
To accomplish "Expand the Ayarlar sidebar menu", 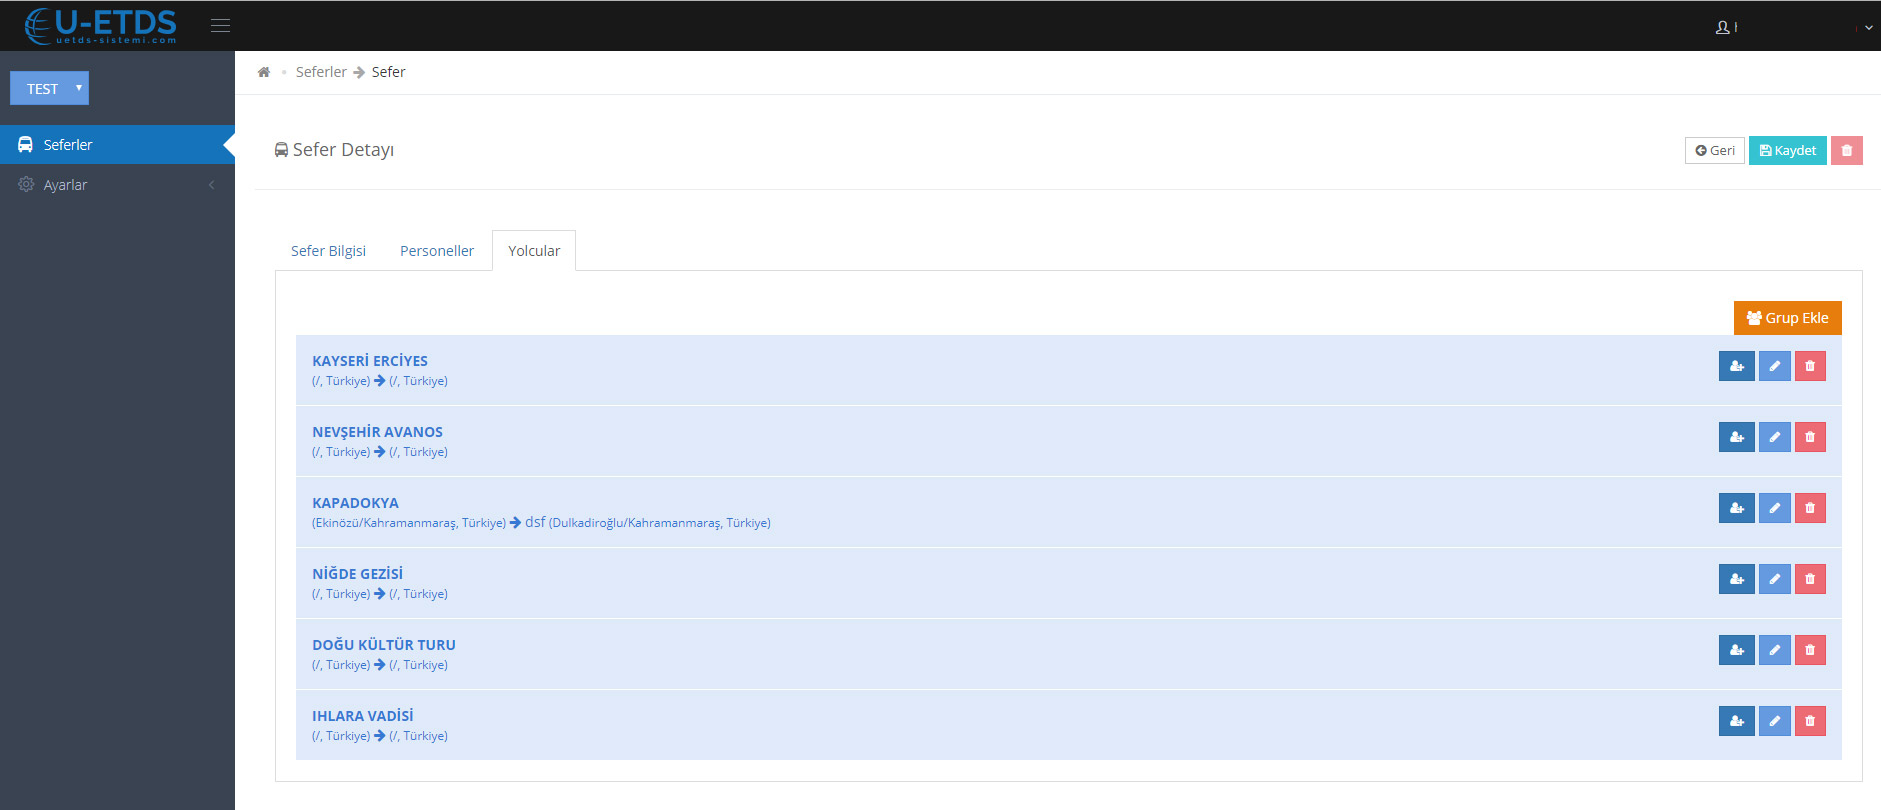I will [x=117, y=185].
